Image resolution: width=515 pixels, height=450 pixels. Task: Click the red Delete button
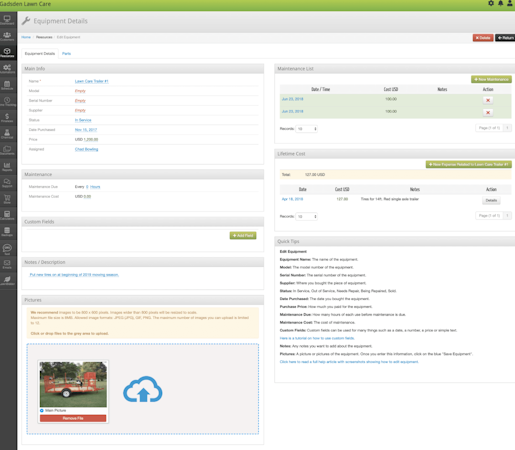[483, 38]
